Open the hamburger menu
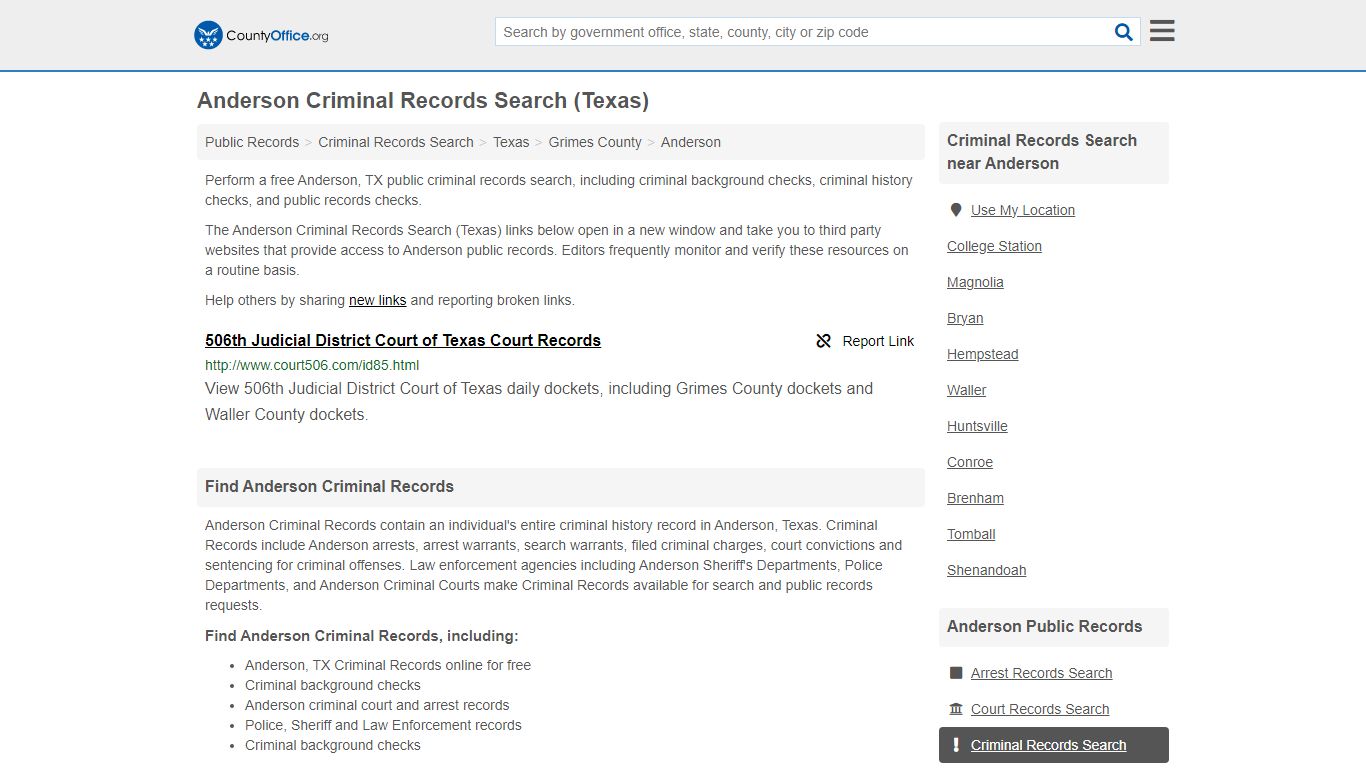1366x768 pixels. point(1162,31)
